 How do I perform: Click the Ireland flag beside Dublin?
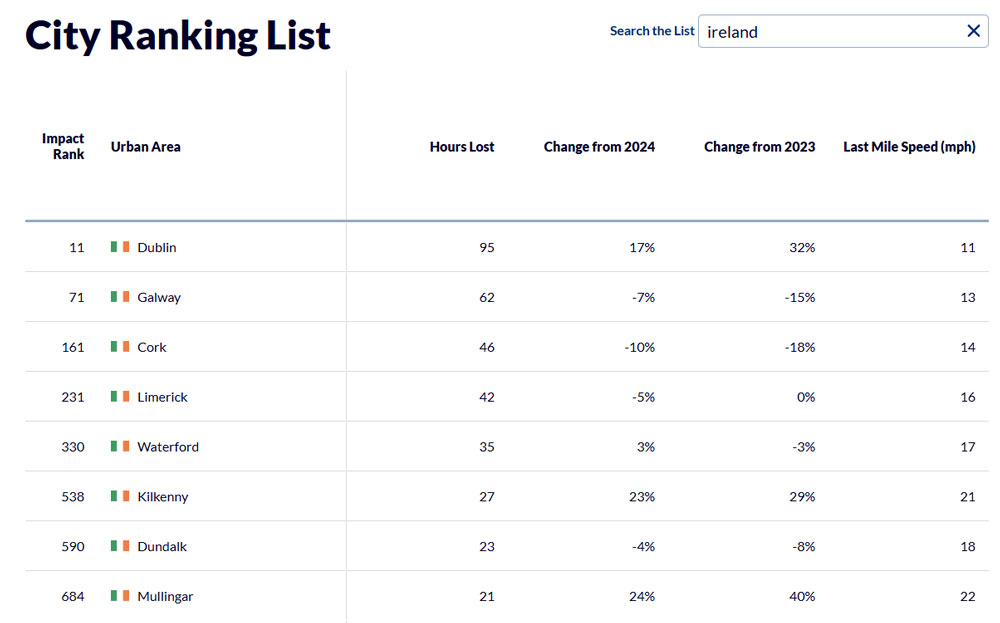tap(120, 247)
